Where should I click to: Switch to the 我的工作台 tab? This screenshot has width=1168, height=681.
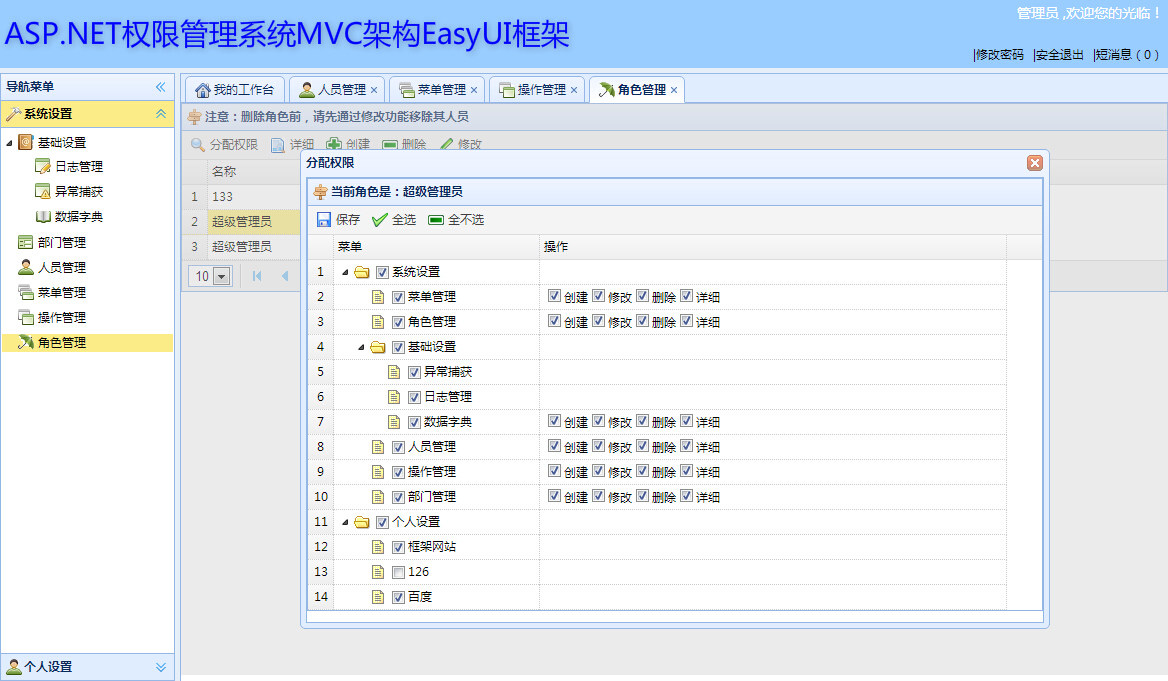(x=235, y=89)
